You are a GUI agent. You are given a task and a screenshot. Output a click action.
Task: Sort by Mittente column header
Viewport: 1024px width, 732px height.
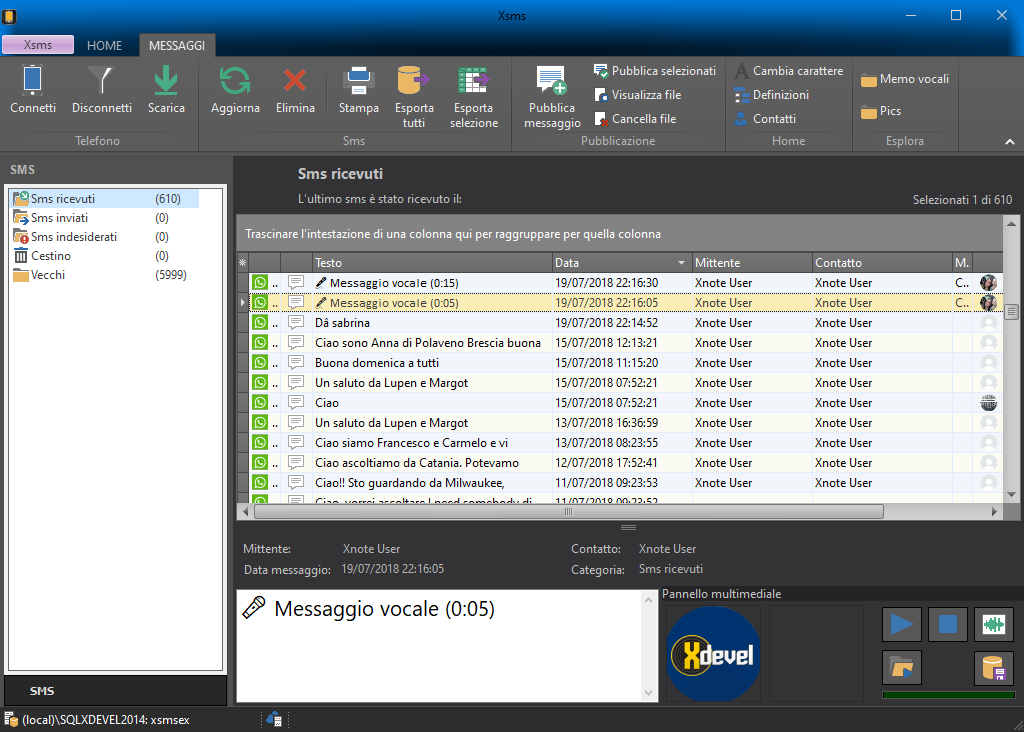tap(752, 263)
